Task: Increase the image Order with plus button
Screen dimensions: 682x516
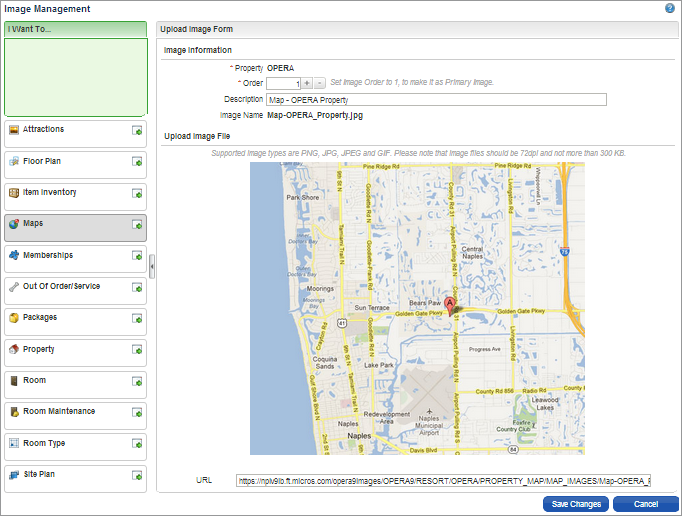Action: 307,83
